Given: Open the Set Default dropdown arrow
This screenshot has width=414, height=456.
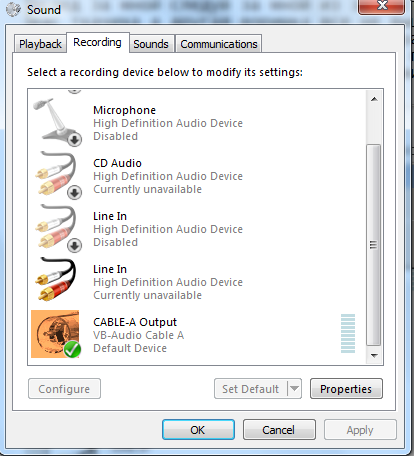Looking at the screenshot, I should [294, 388].
